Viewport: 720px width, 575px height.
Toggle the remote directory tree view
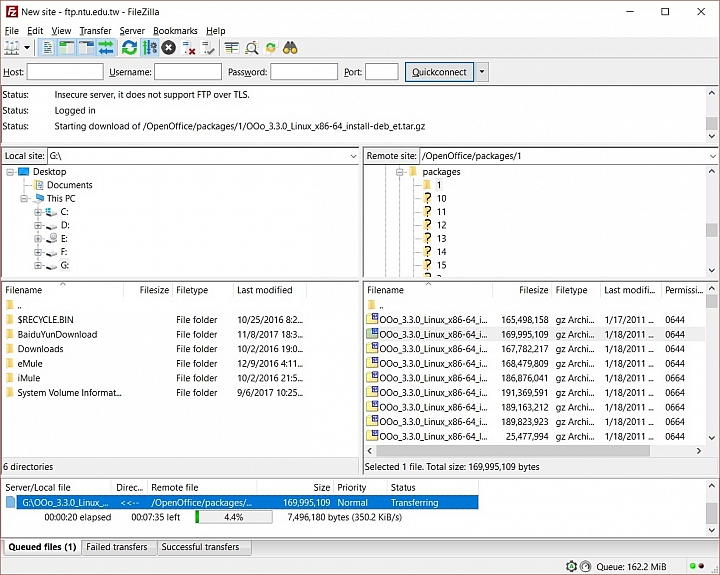[x=86, y=48]
